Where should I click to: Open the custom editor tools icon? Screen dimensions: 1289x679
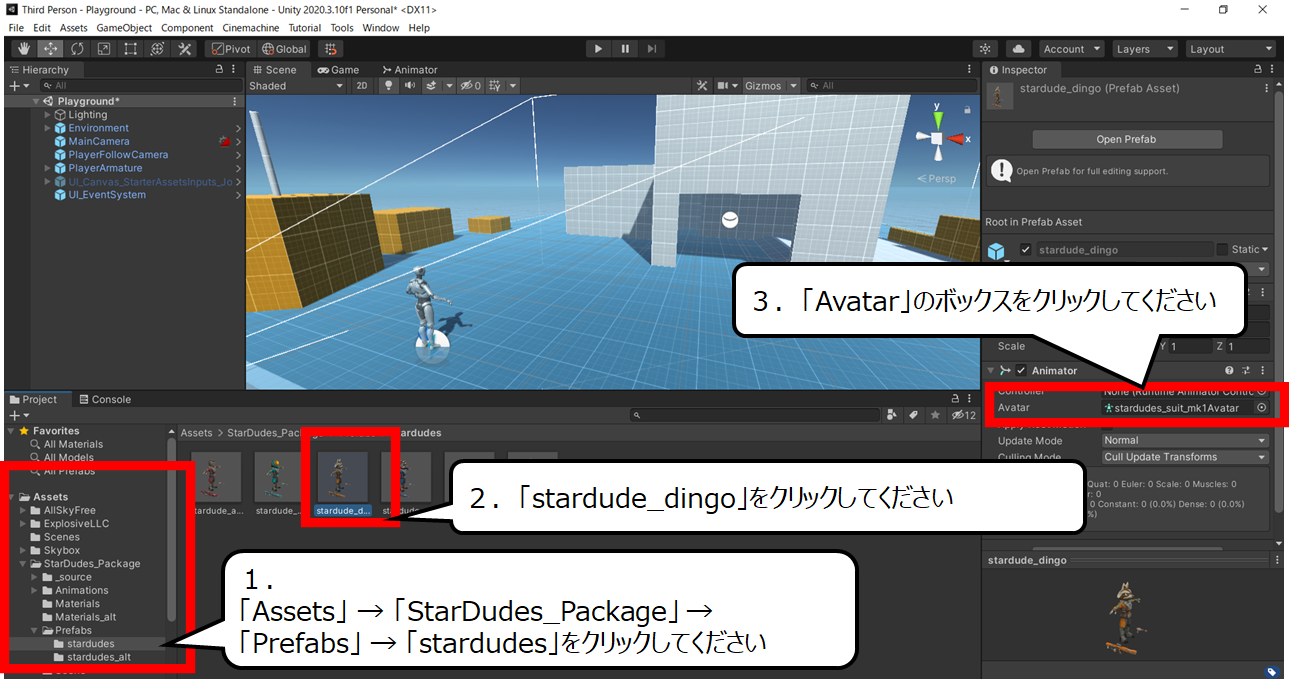(185, 48)
